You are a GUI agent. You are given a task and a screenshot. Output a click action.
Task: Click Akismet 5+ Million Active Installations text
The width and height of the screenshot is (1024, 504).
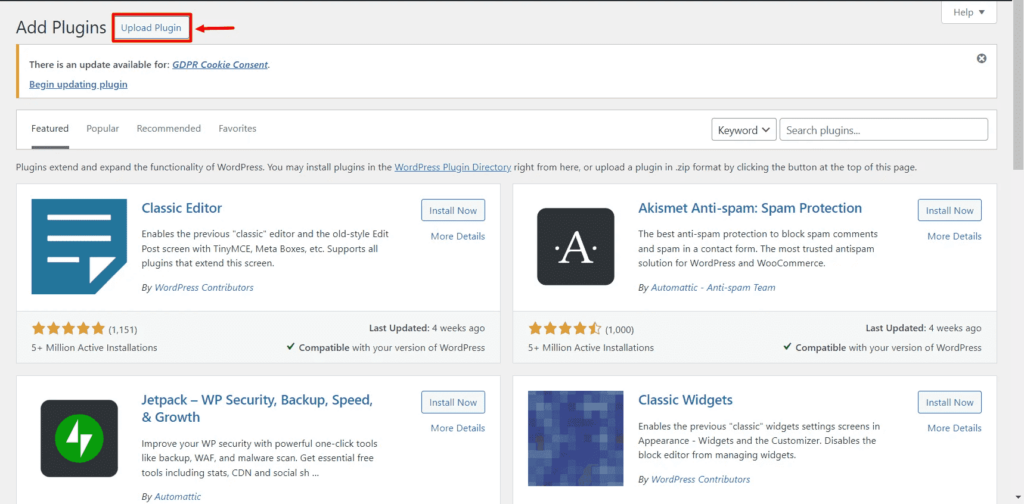pyautogui.click(x=591, y=347)
